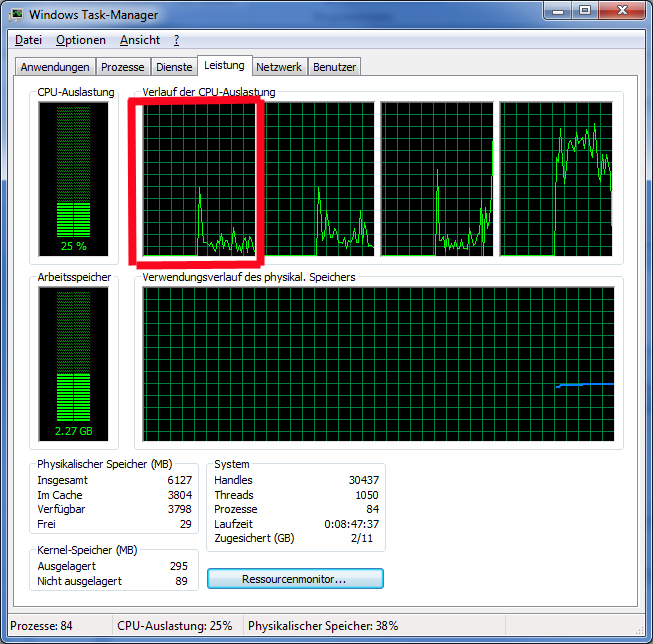Open the Ressourcenmonitor button
Image resolution: width=653 pixels, height=644 pixels.
click(x=295, y=579)
